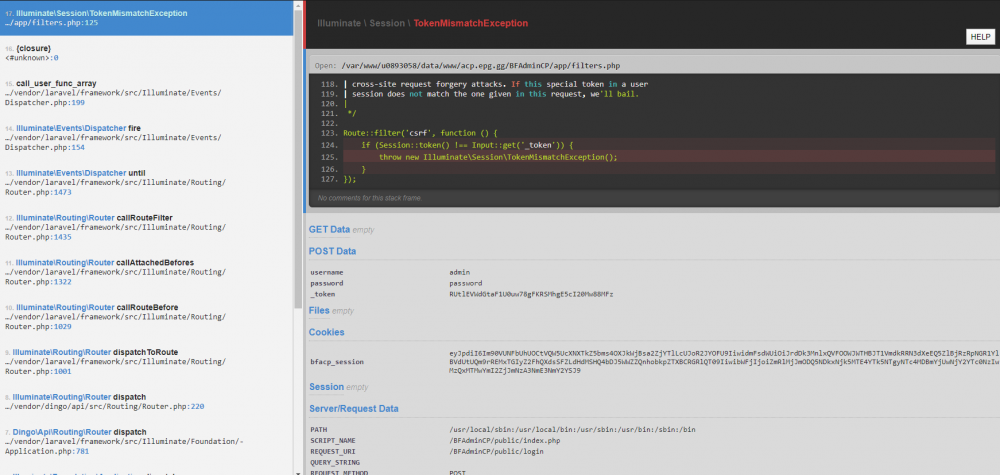Screen dimensions: 1000x475
Task: Click the POST Data section heading
Action: 333,251
